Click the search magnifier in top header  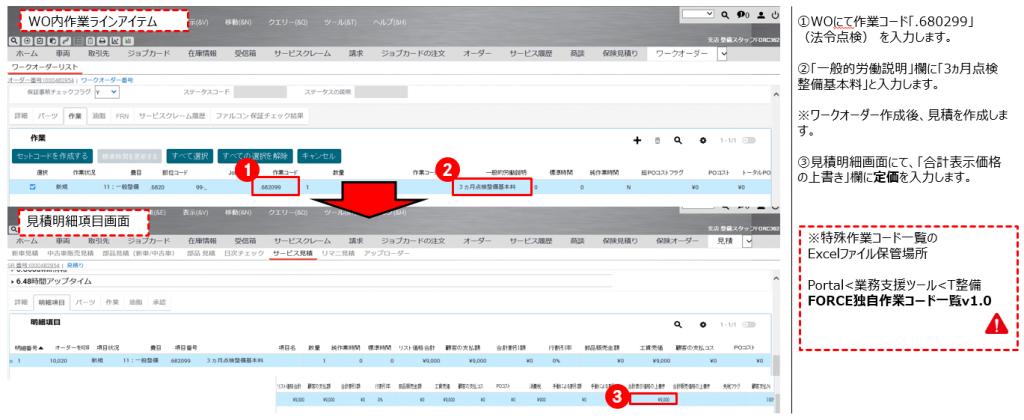tap(724, 15)
